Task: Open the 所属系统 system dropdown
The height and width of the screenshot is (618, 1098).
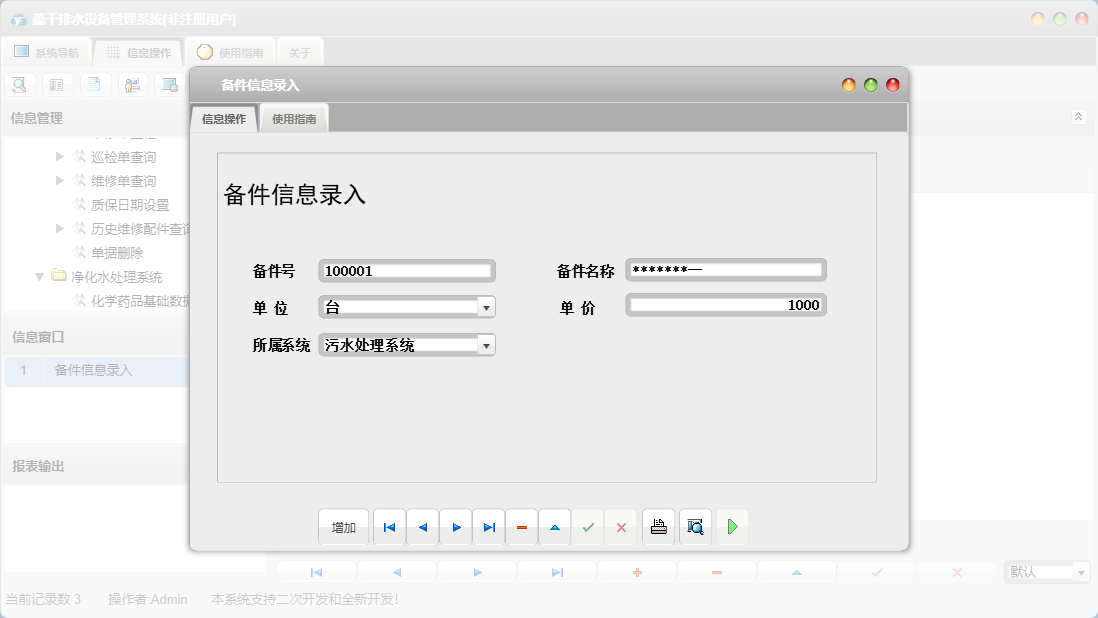Action: (x=487, y=344)
